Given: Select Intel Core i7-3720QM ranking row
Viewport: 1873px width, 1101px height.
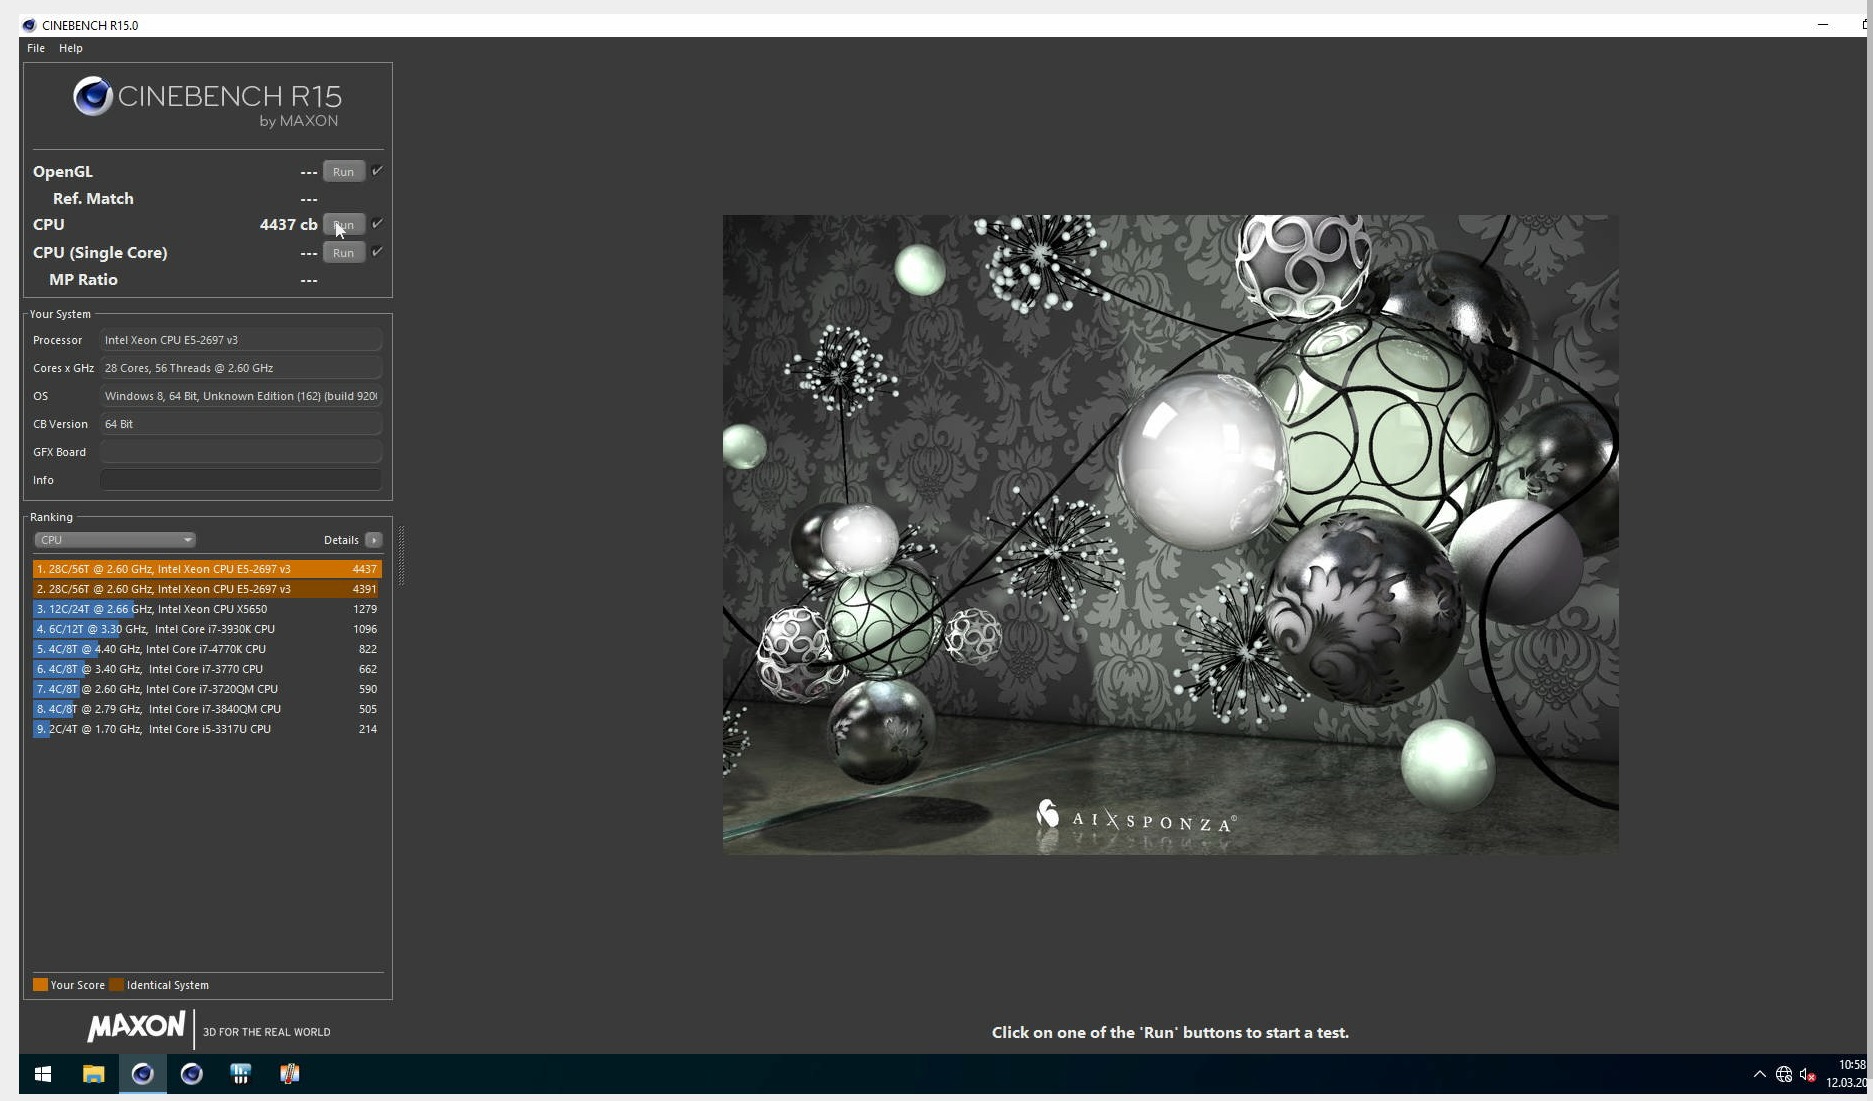Looking at the screenshot, I should pyautogui.click(x=207, y=689).
